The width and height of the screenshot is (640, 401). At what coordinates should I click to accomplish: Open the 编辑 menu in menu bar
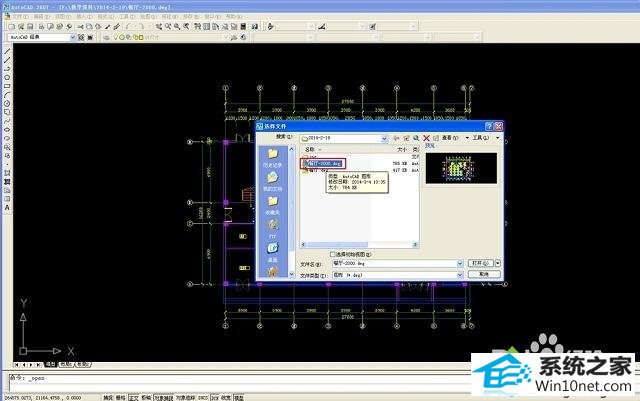(41, 16)
